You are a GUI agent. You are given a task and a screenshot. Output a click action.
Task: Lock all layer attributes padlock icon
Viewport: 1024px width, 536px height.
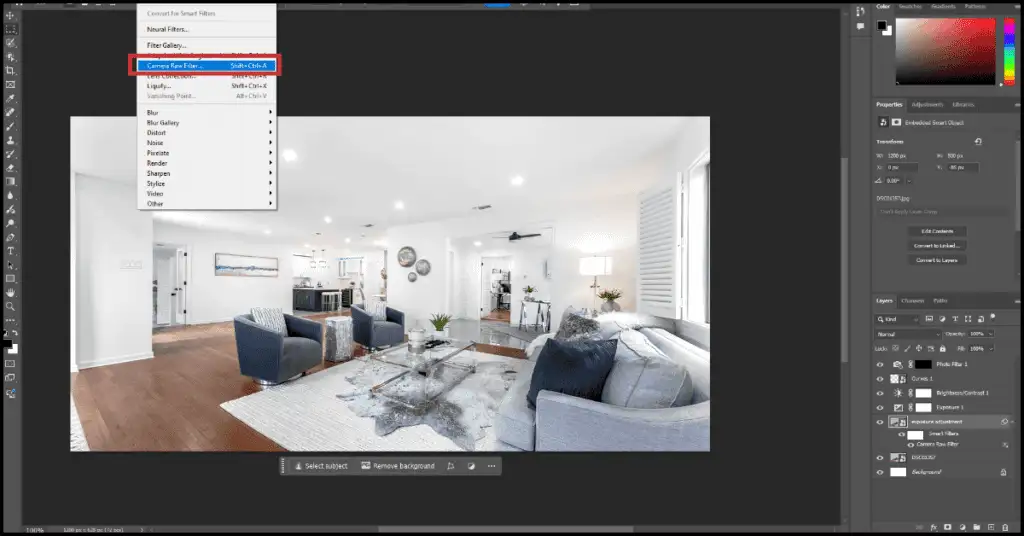tap(942, 349)
